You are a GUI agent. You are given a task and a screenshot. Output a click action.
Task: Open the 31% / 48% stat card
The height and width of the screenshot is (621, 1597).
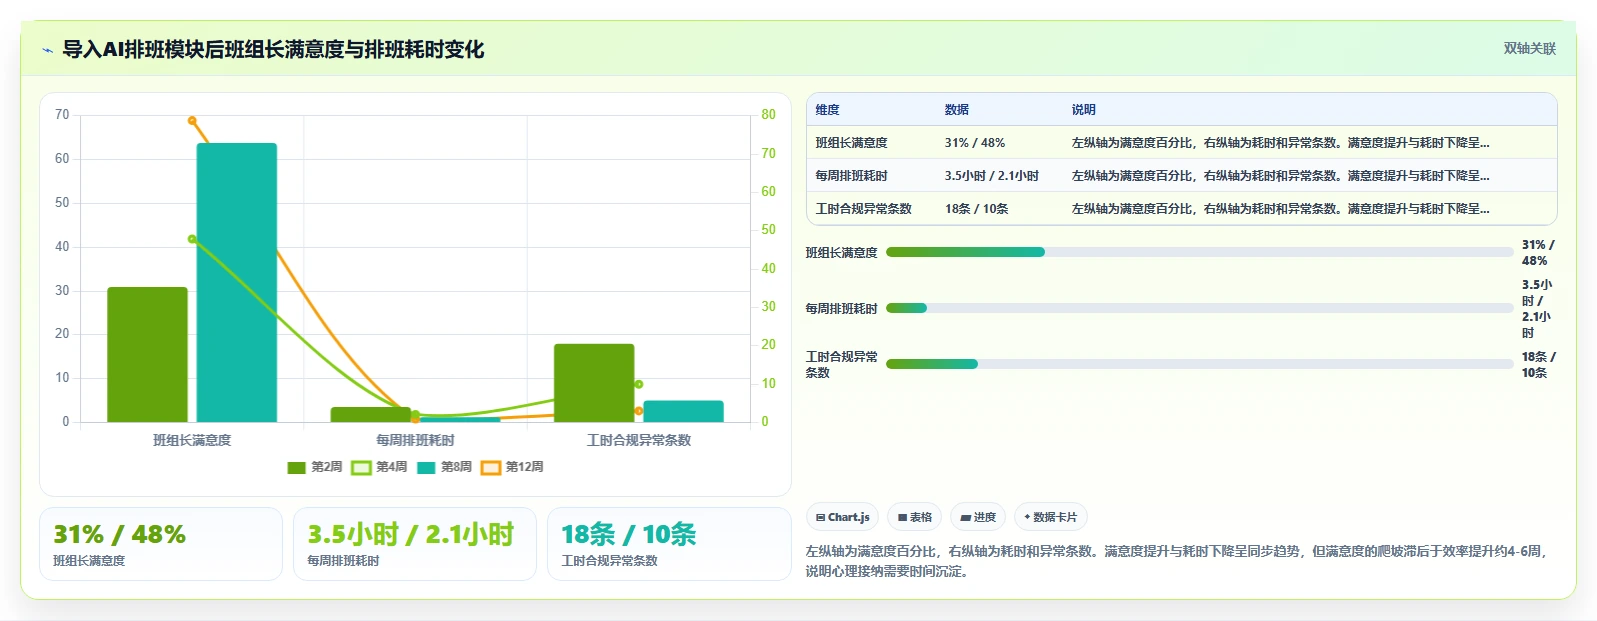click(x=161, y=544)
